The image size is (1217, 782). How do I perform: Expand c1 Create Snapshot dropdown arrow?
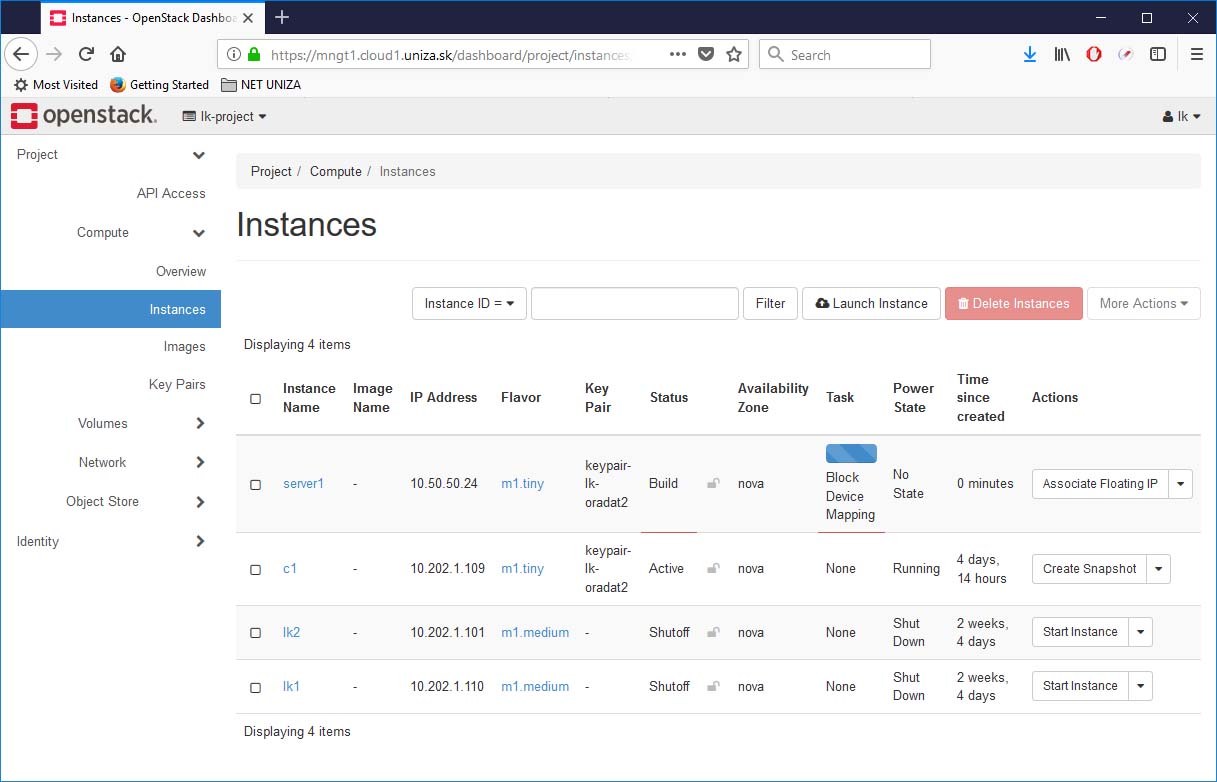tap(1159, 569)
